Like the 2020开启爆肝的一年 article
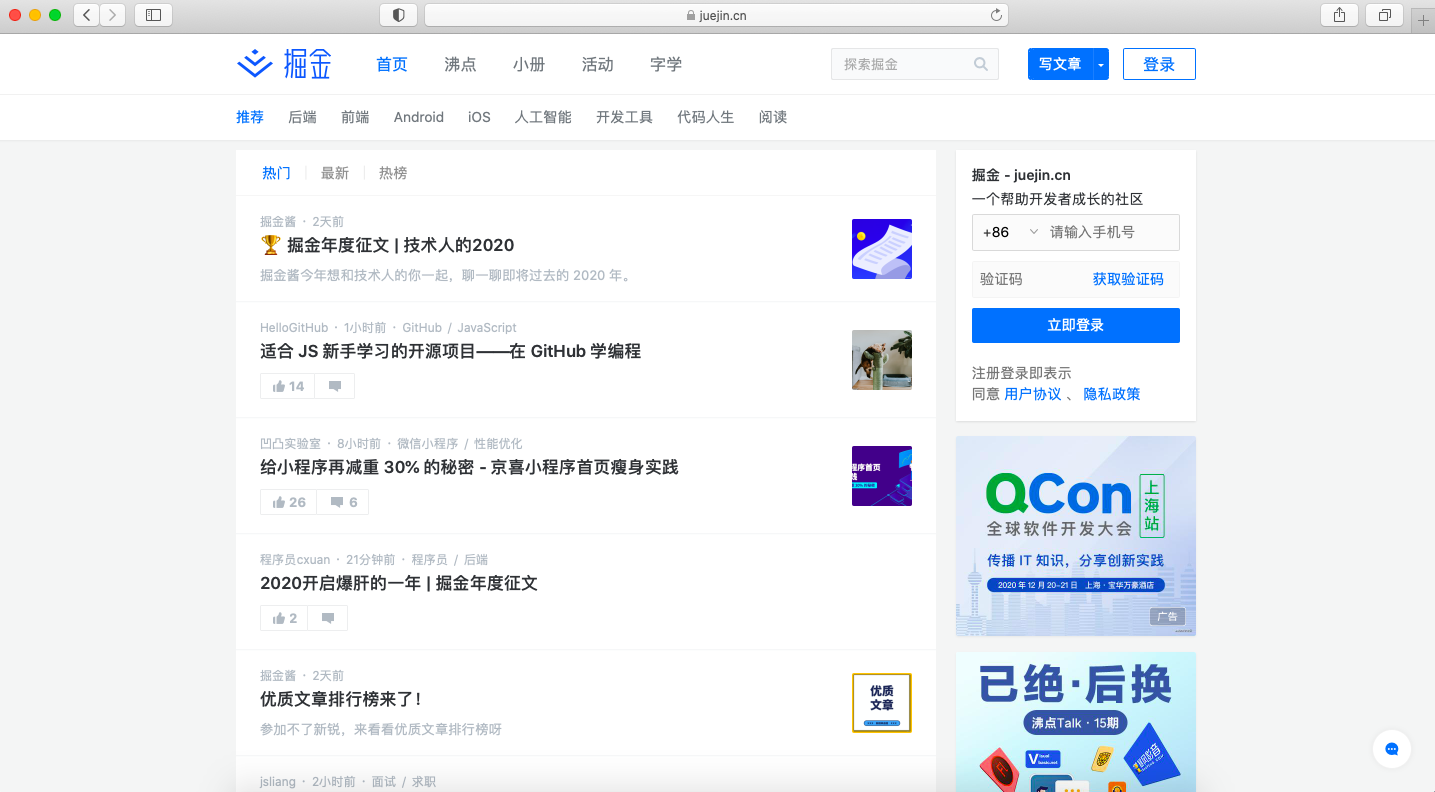Screen dimensions: 1435x792 [285, 618]
